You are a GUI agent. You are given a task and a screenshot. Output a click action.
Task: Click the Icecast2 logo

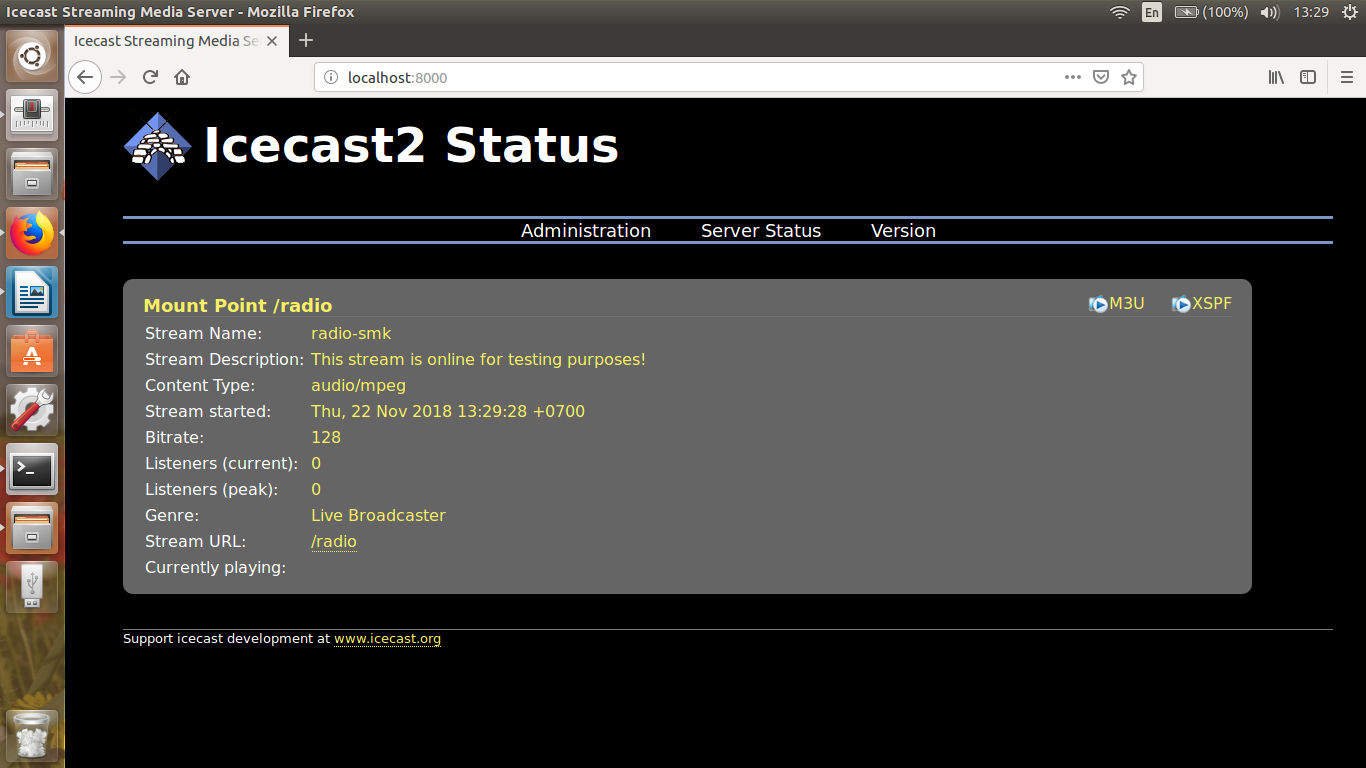point(157,143)
